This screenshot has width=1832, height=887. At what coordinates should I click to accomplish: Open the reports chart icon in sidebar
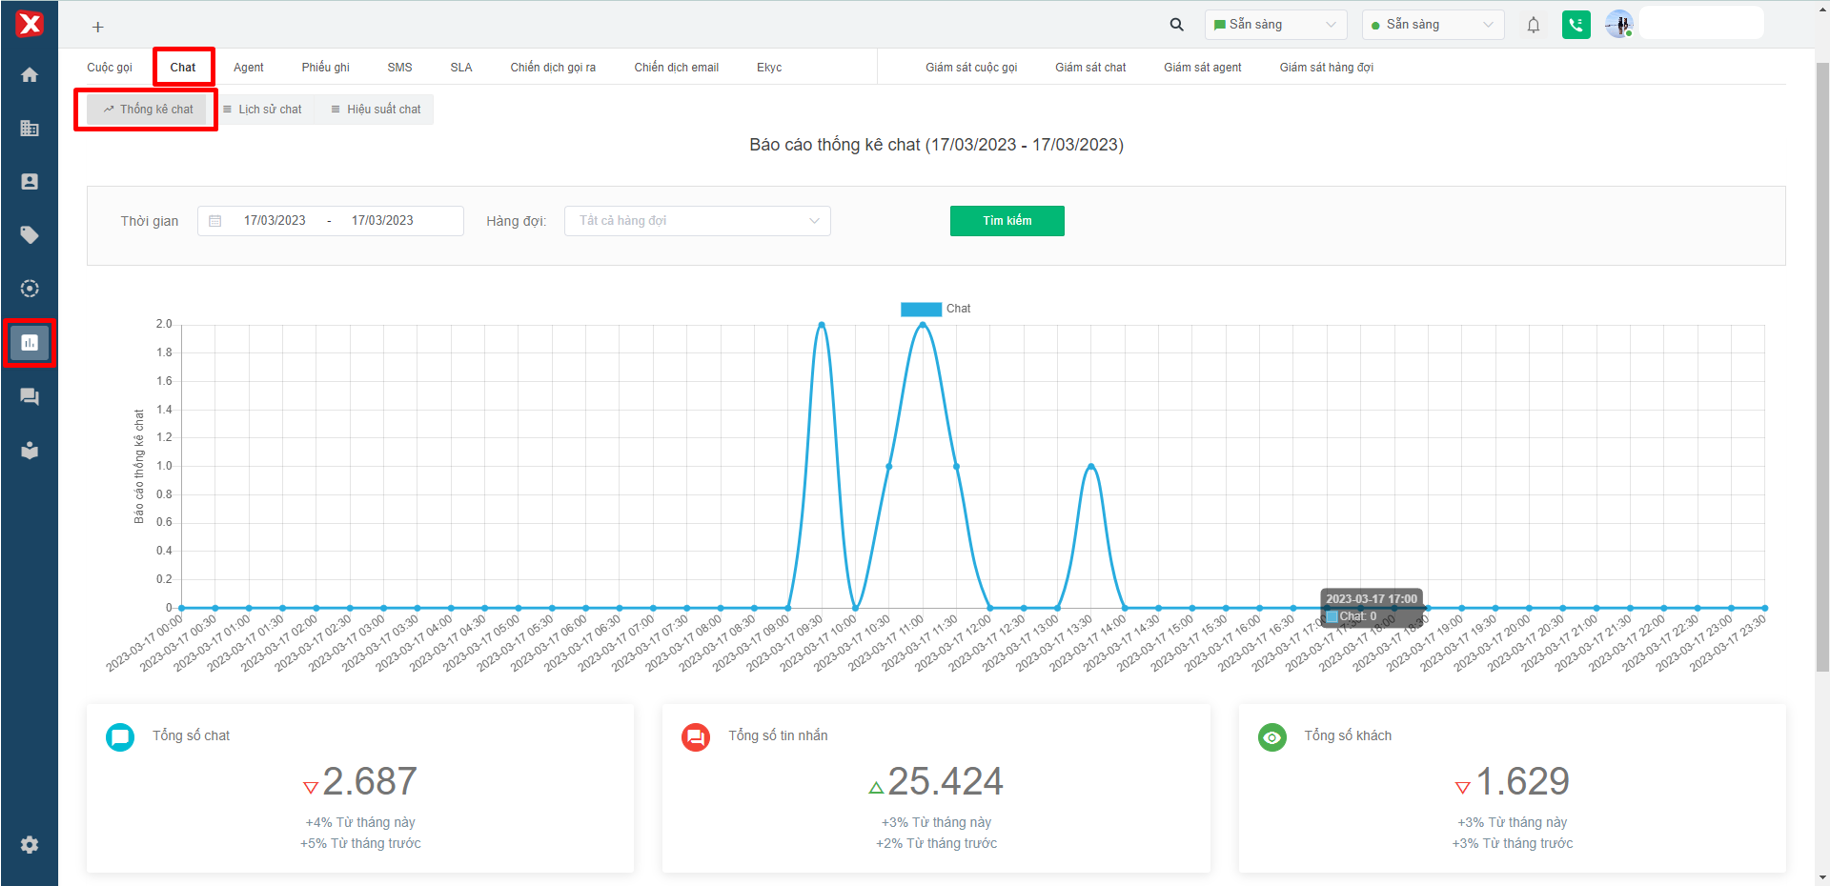point(30,343)
